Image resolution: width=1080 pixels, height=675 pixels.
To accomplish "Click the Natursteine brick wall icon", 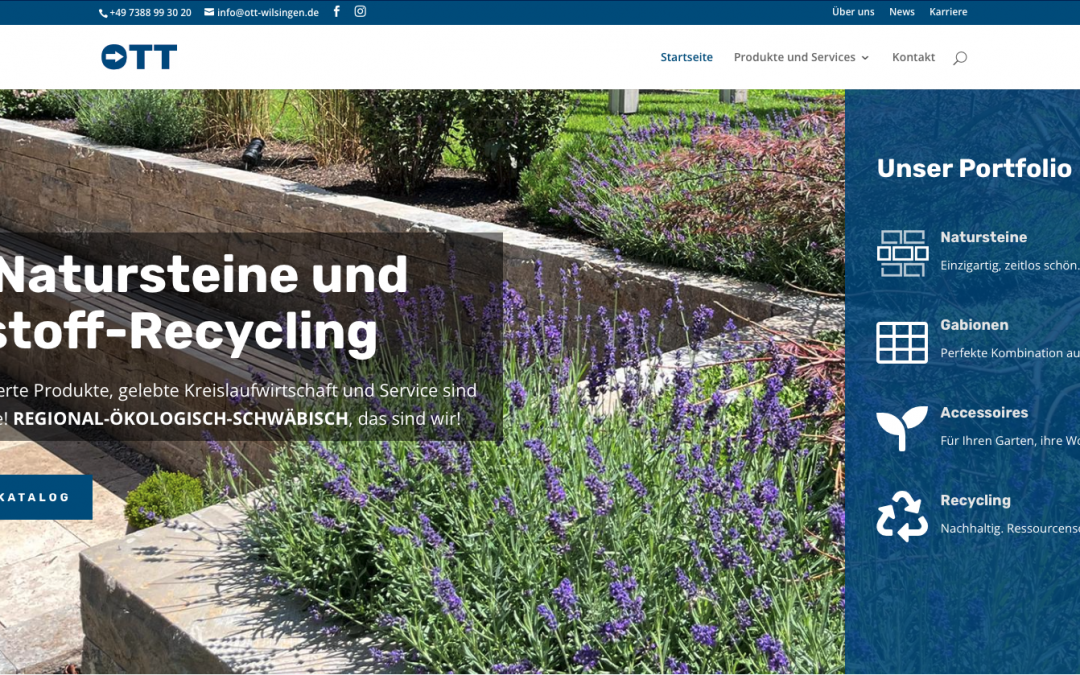I will [902, 253].
